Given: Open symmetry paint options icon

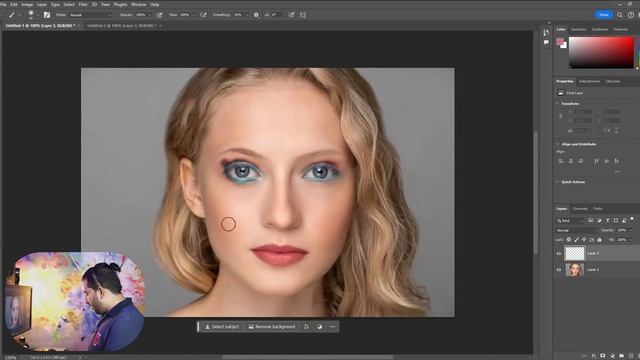Looking at the screenshot, I should point(303,15).
